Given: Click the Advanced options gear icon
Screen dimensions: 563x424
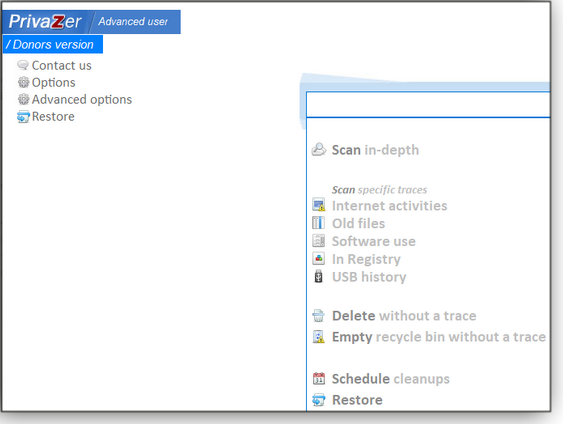Looking at the screenshot, I should click(23, 99).
